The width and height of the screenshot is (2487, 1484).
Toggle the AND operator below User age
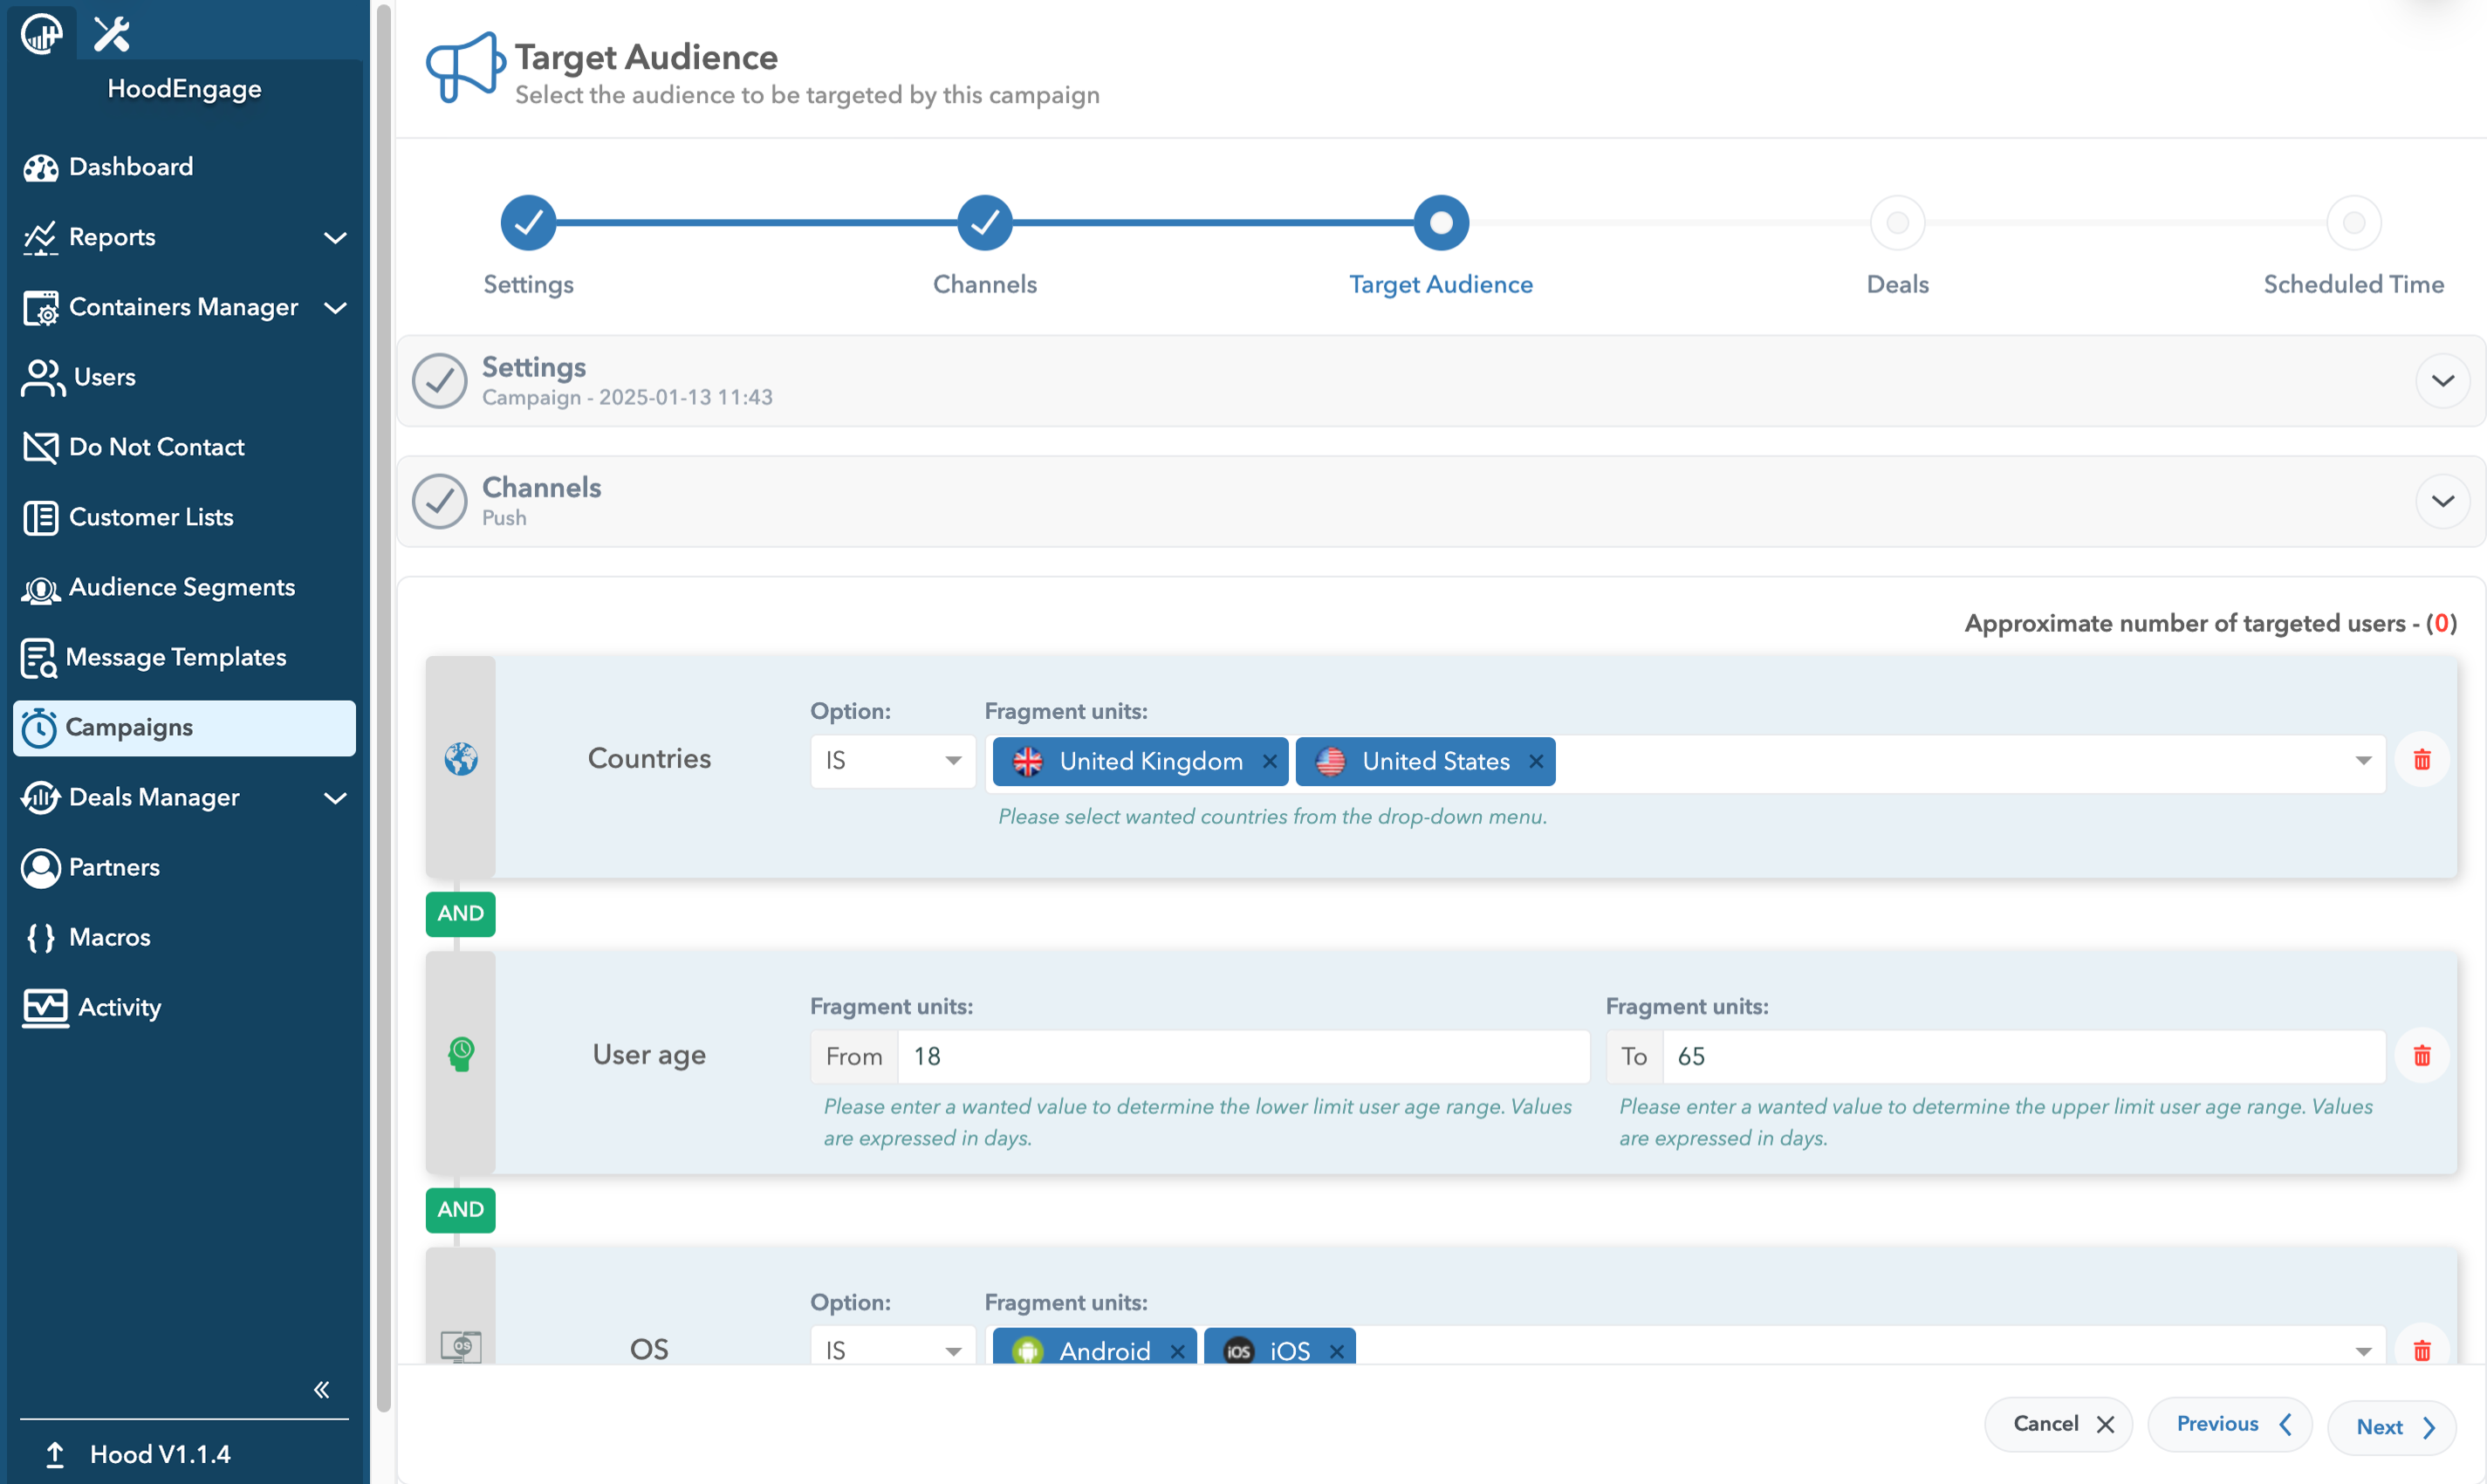tap(460, 1209)
